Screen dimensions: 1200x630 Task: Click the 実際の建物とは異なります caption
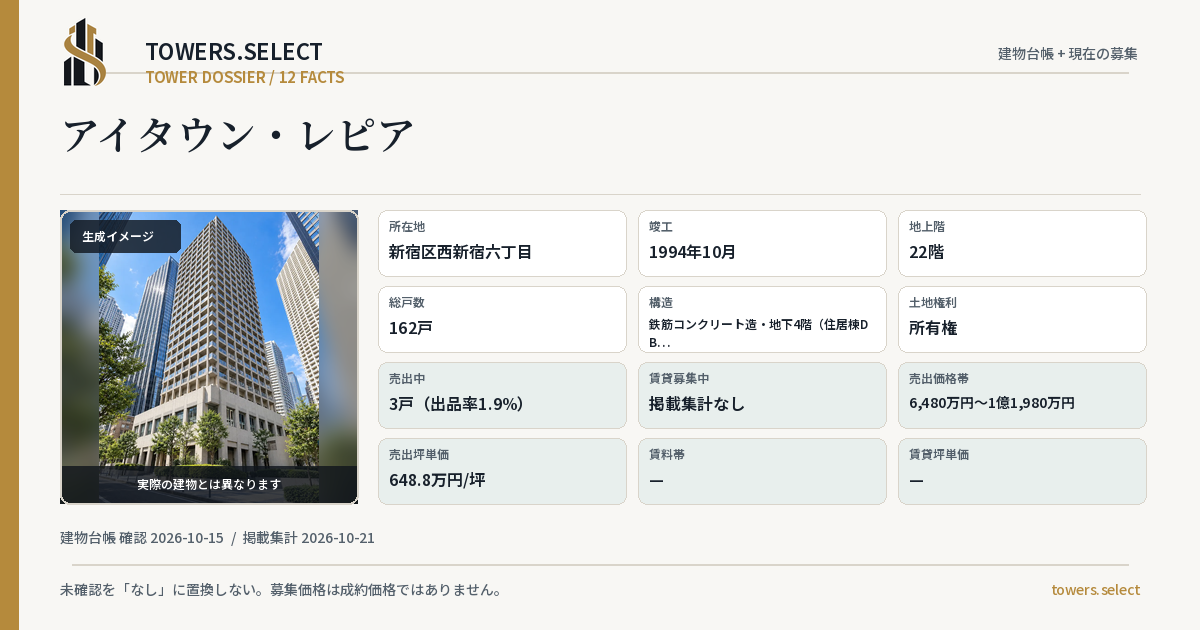[209, 484]
